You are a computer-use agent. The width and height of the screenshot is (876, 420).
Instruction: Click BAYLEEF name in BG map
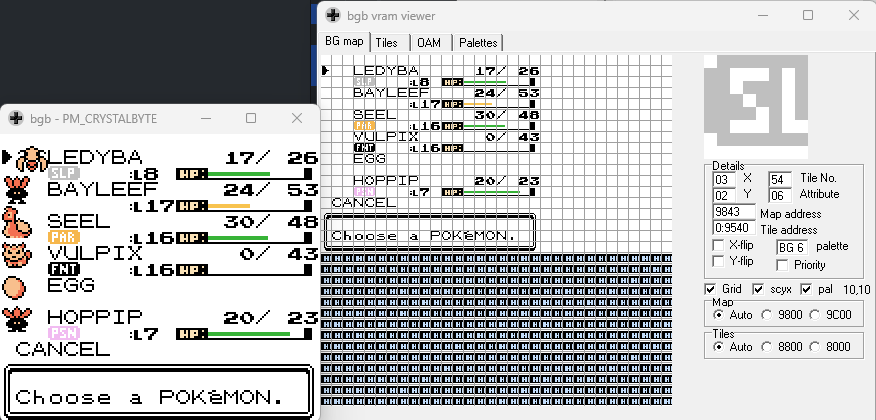(x=391, y=93)
